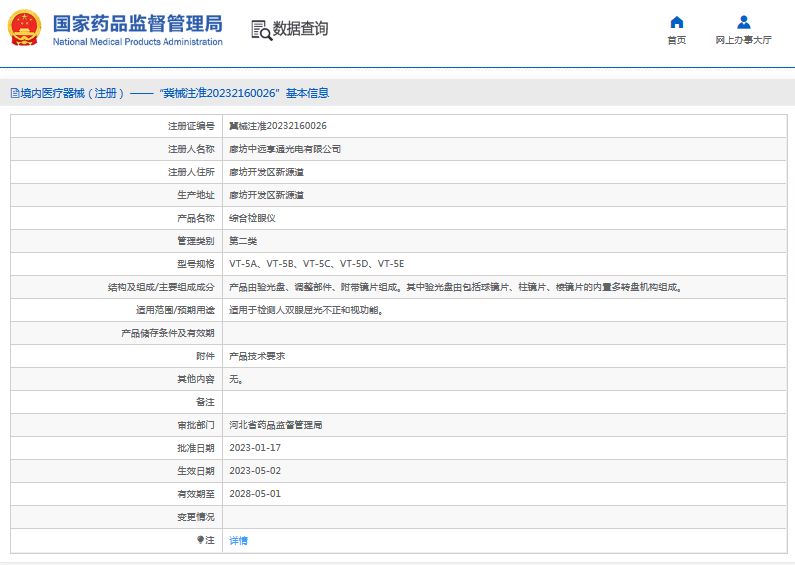Select 管理类别 value 第二类
The image size is (795, 565).
click(243, 241)
